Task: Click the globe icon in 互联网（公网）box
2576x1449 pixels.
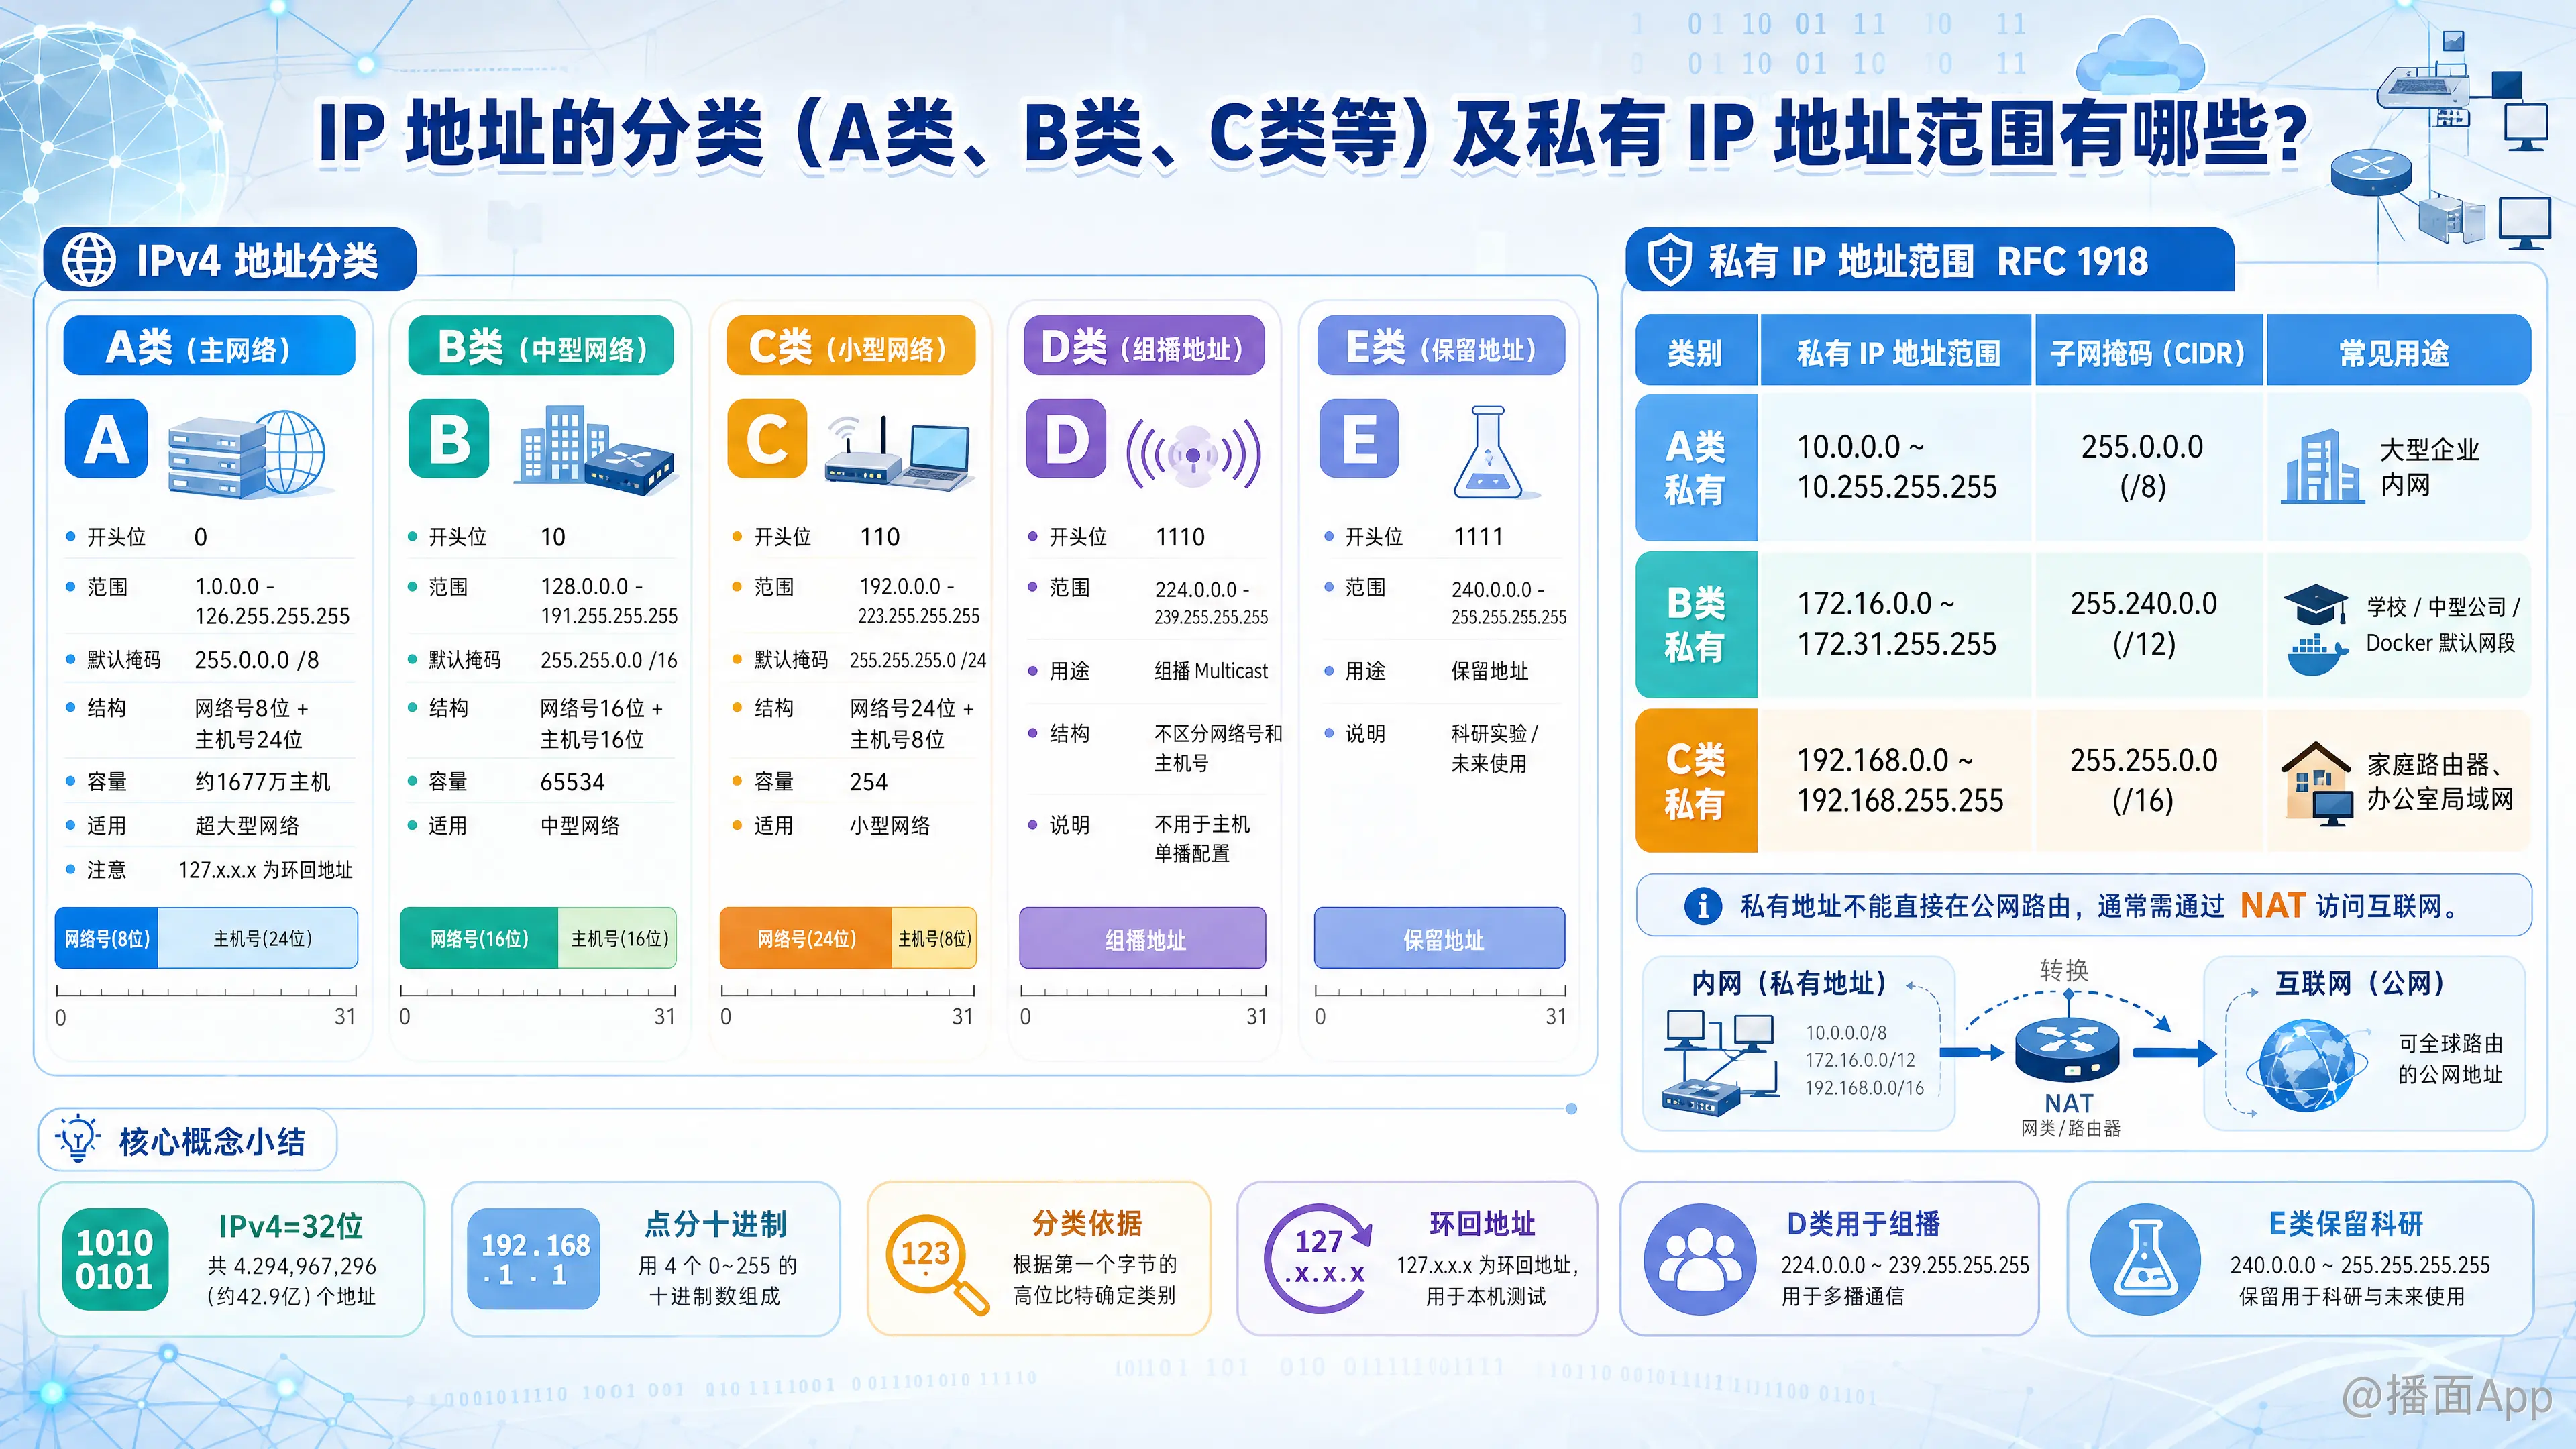Action: [2306, 1066]
